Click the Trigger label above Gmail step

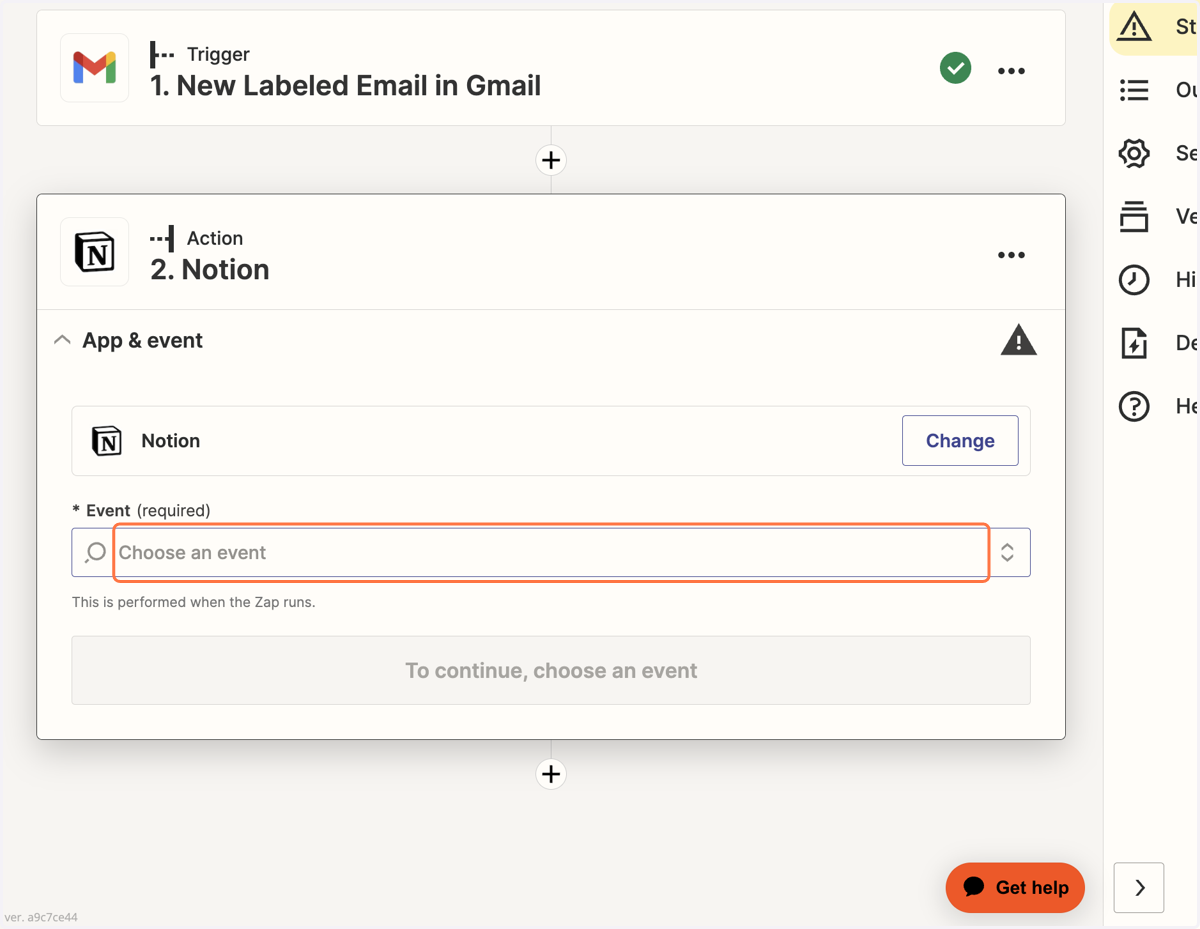click(218, 54)
